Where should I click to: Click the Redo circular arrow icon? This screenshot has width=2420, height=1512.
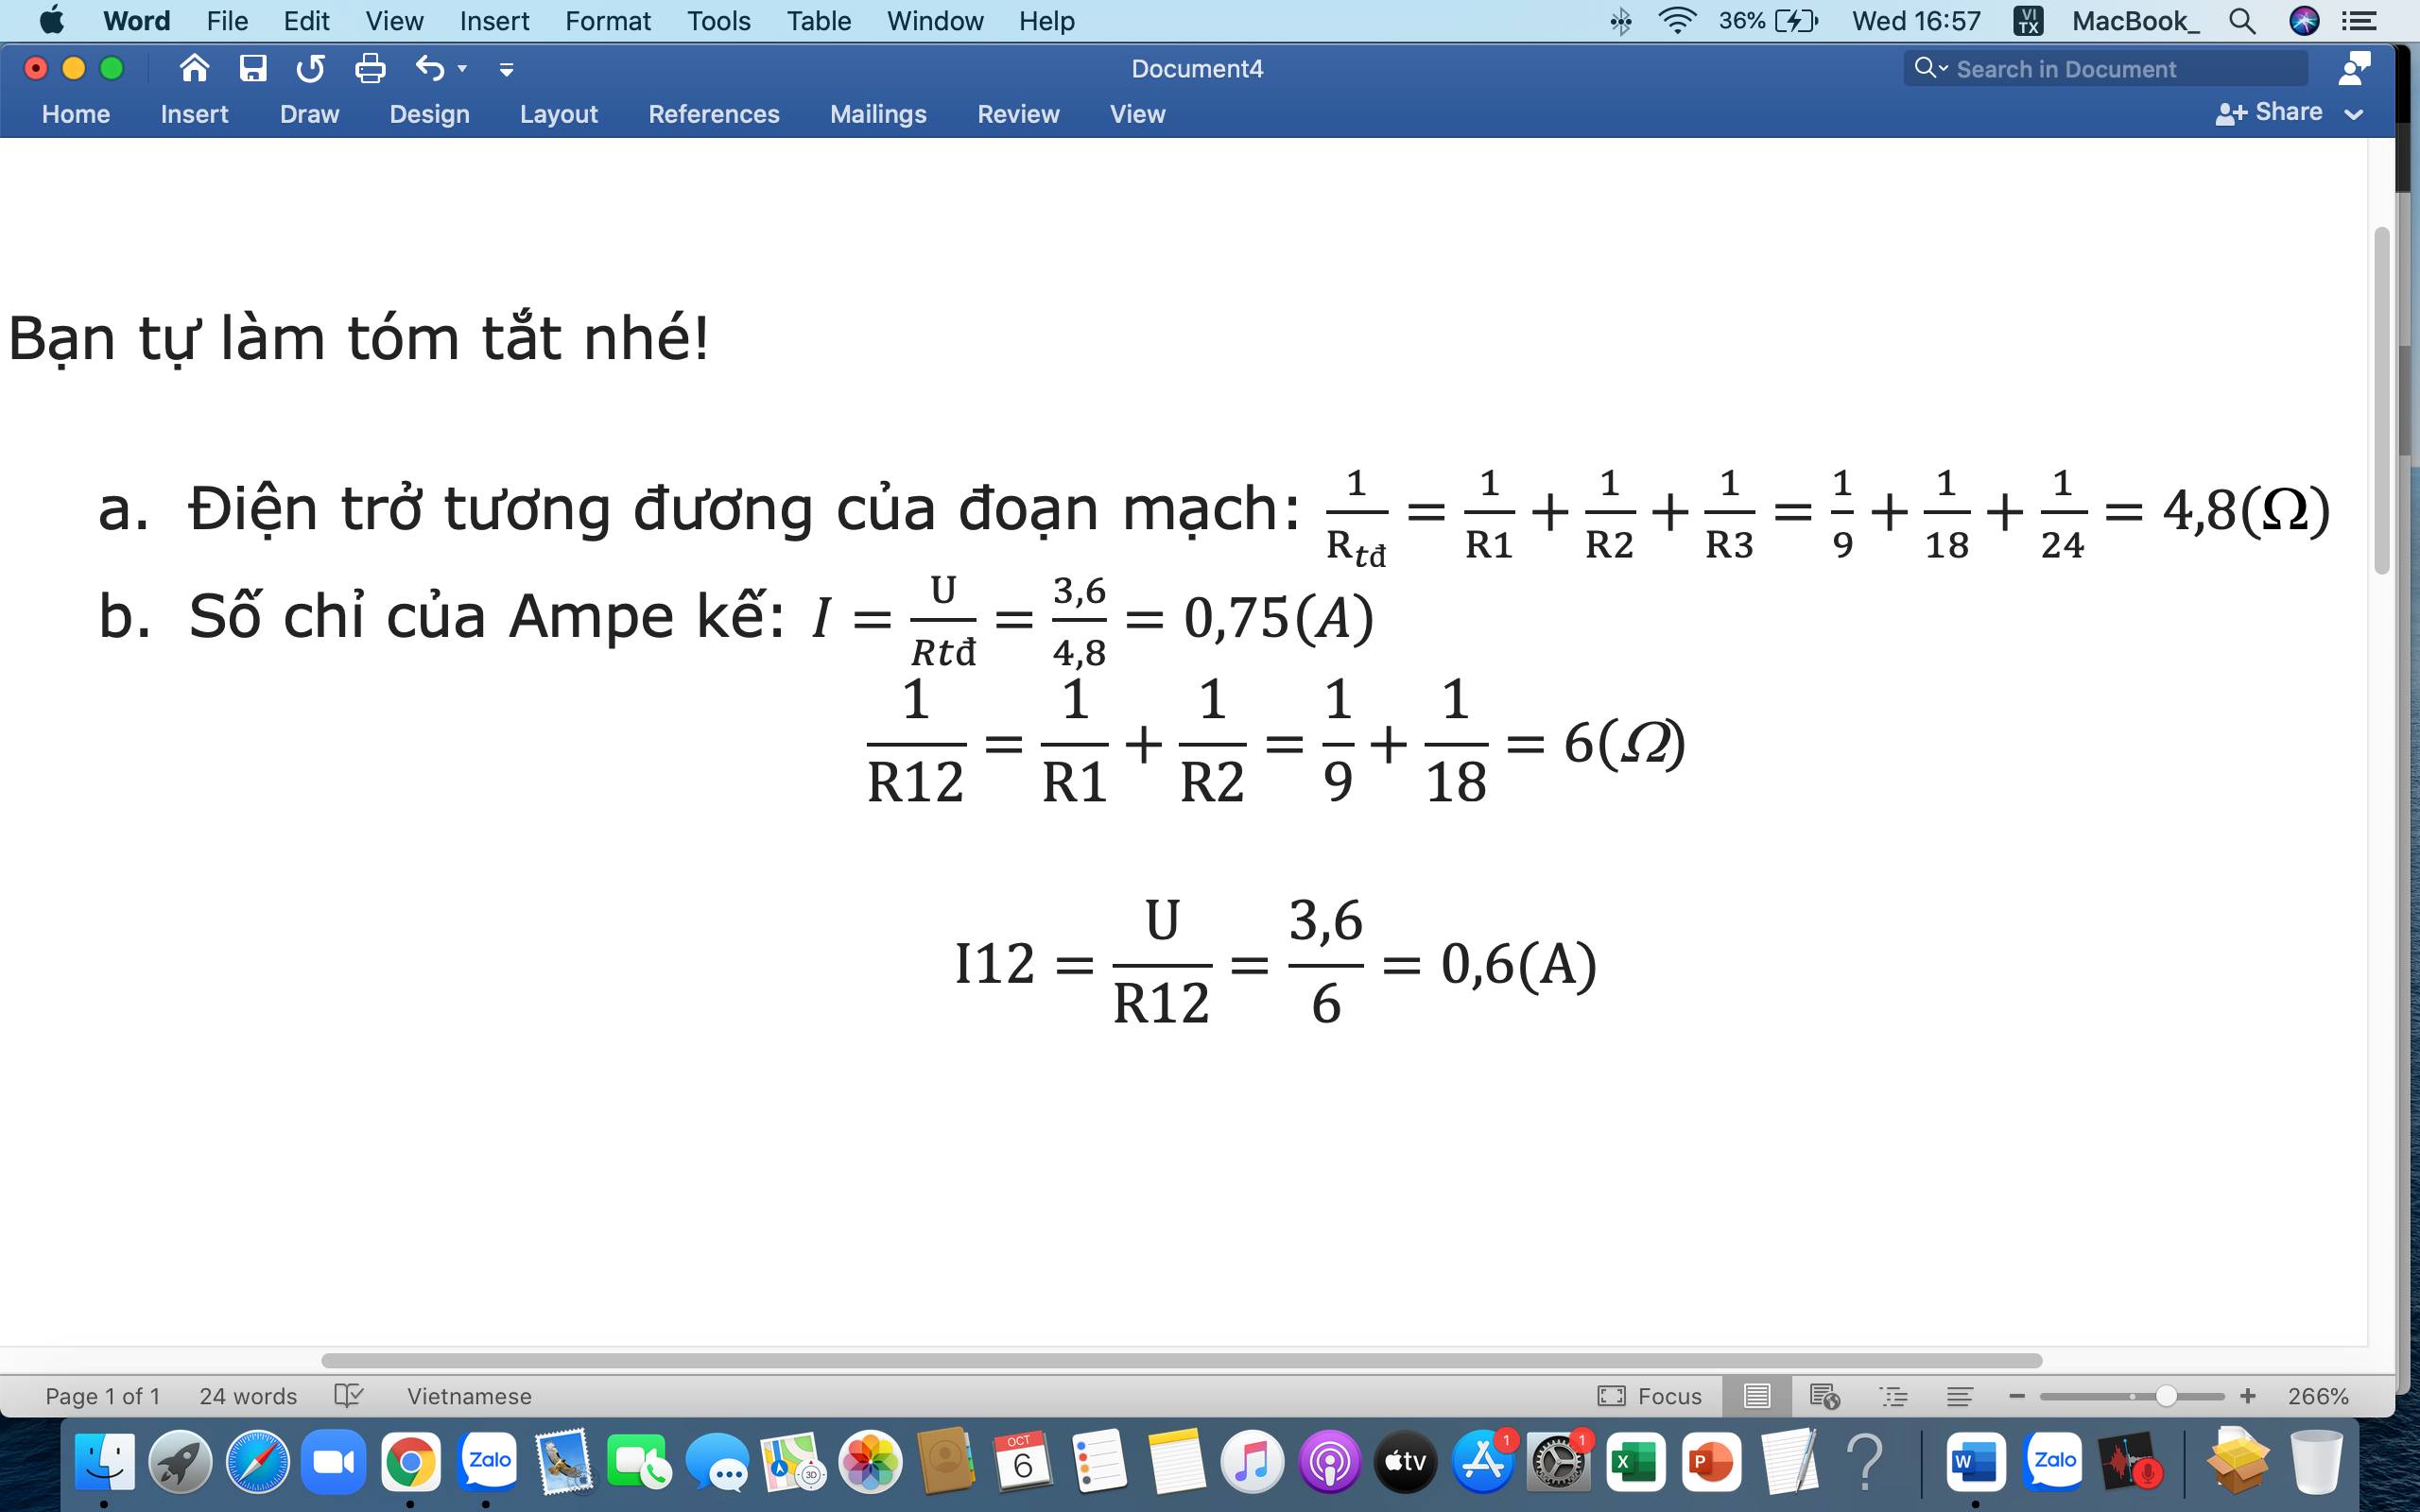pos(311,68)
